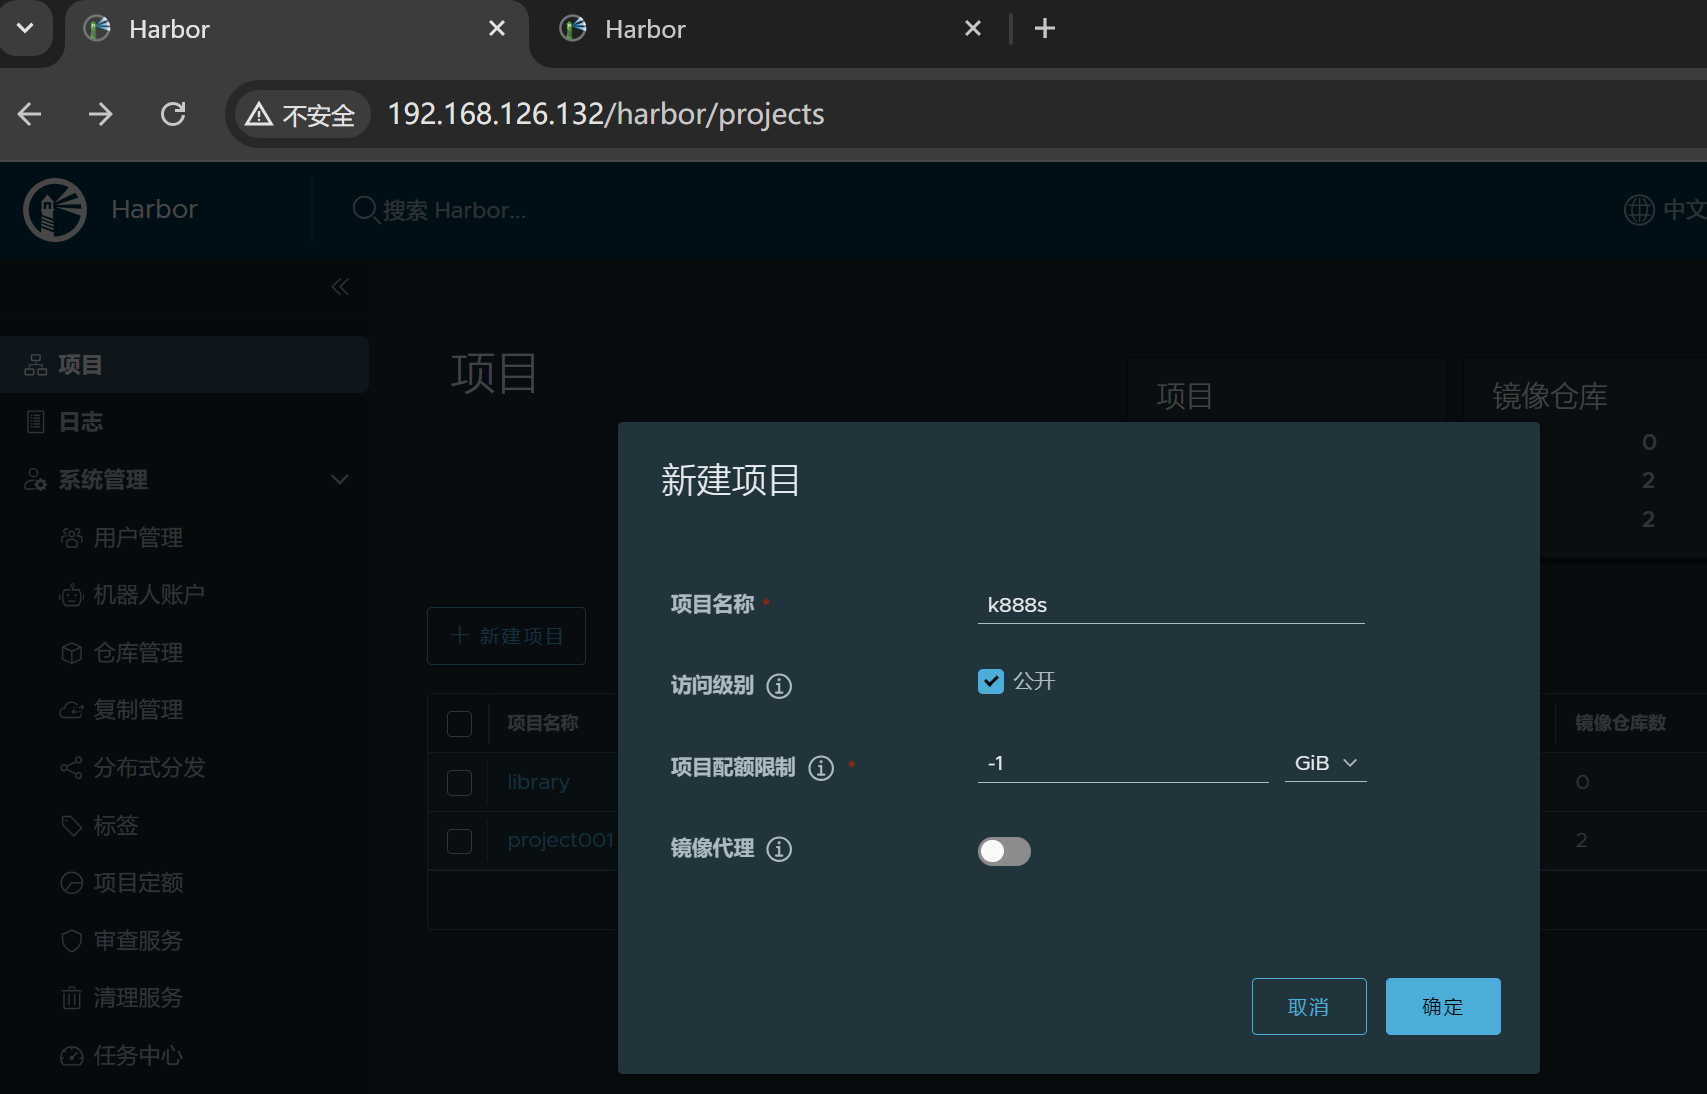
Task: Open the GiB unit dropdown
Action: [x=1325, y=763]
